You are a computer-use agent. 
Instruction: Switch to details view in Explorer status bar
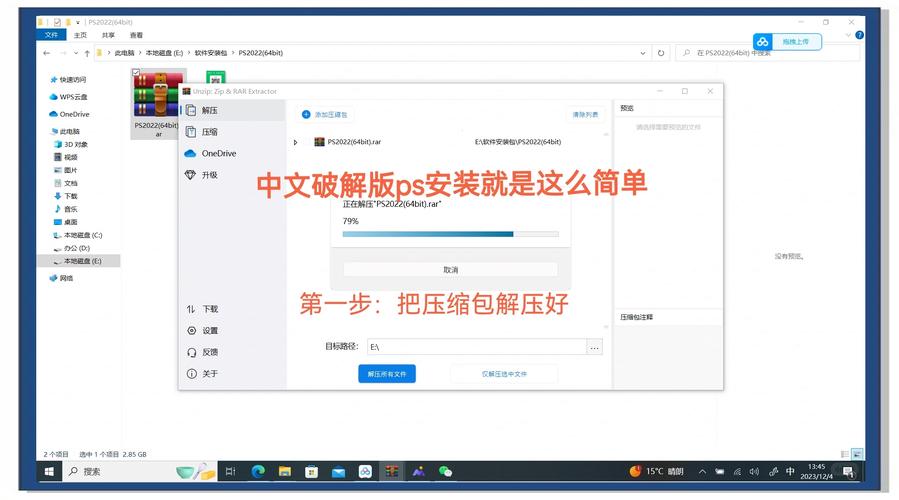tap(845, 454)
